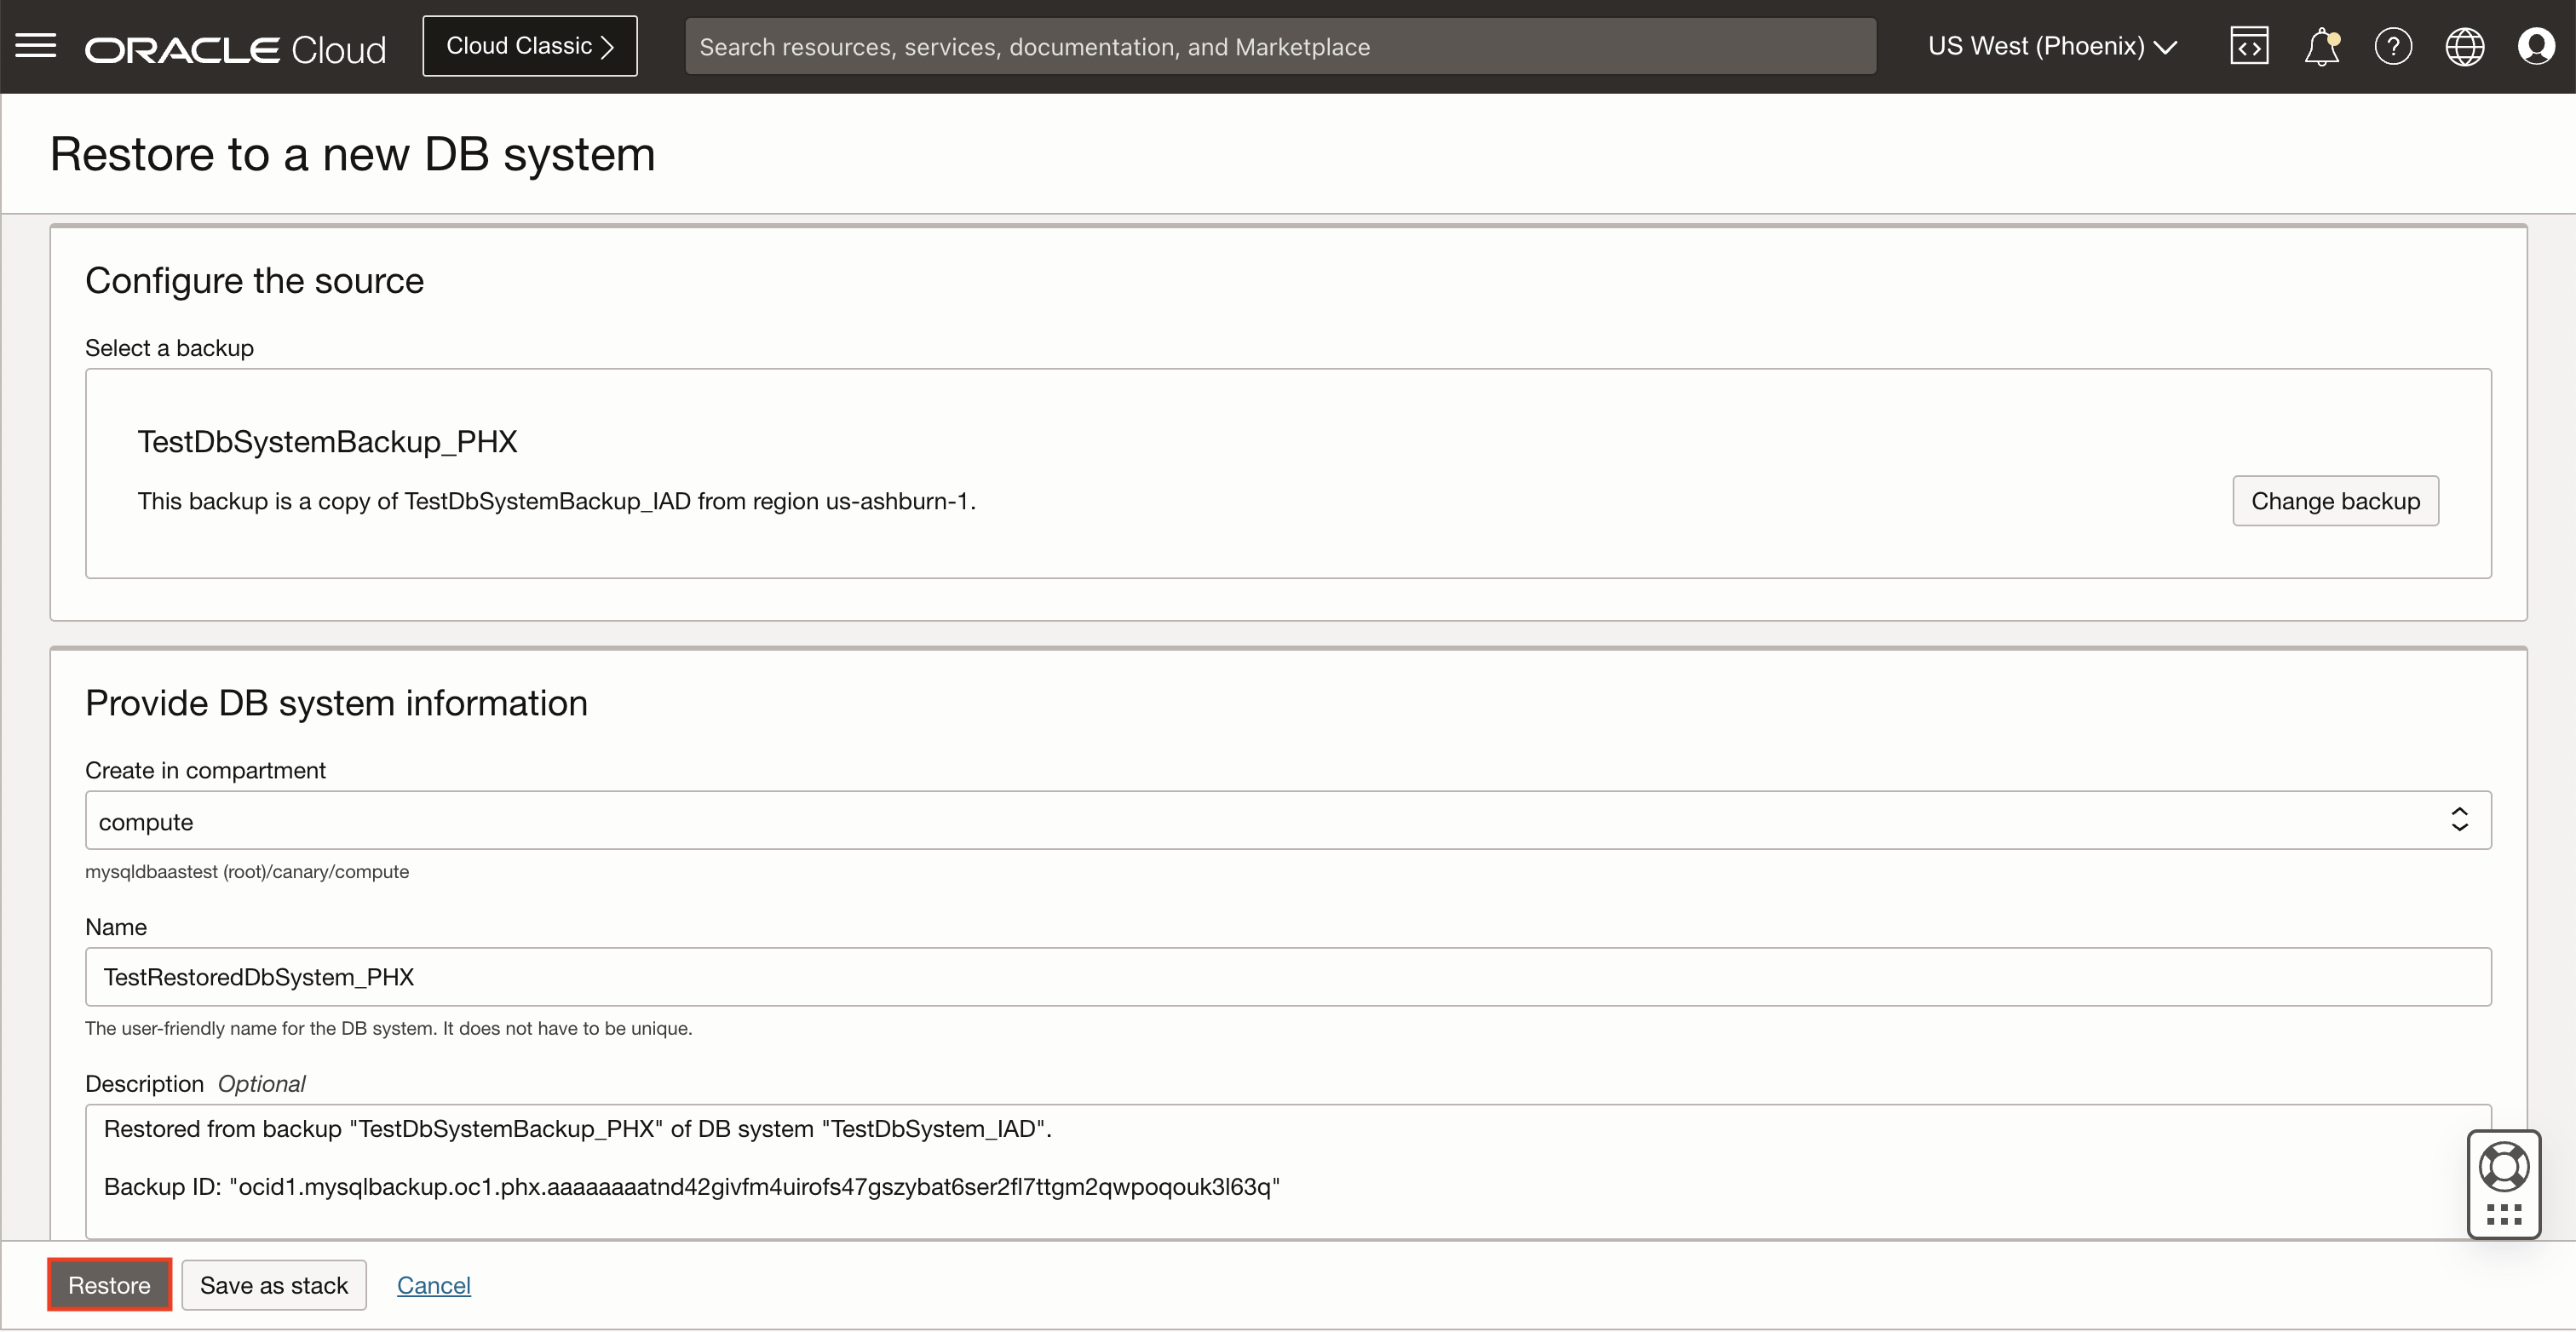The image size is (2576, 1332).
Task: Change language with the globe icon
Action: point(2465,46)
